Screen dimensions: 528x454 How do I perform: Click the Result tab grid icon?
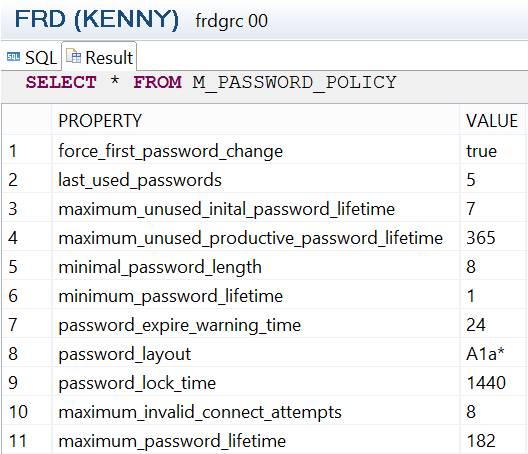(x=73, y=56)
